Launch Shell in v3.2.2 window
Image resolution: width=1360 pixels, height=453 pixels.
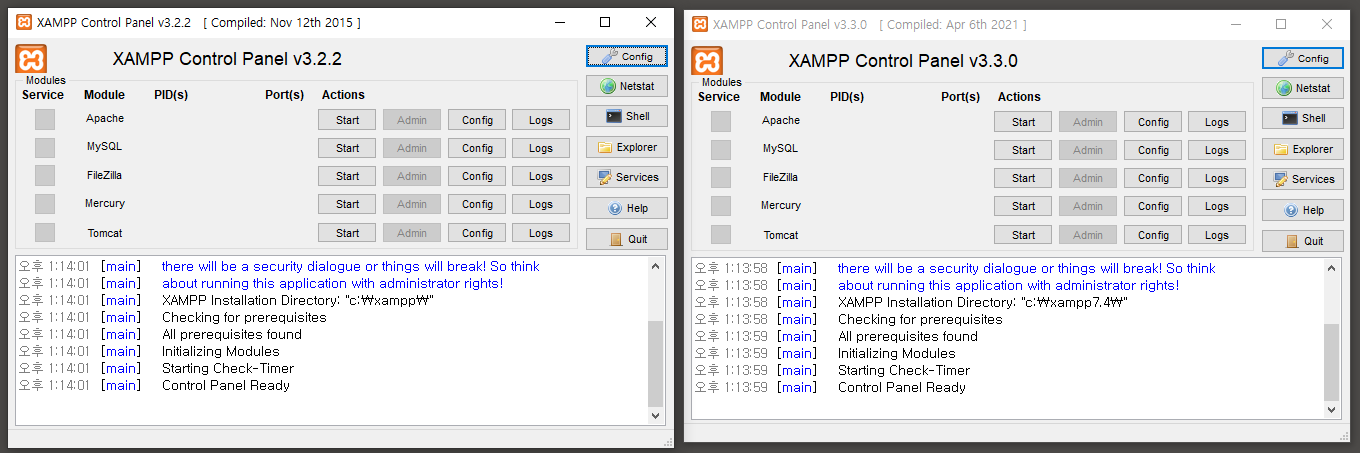627,117
